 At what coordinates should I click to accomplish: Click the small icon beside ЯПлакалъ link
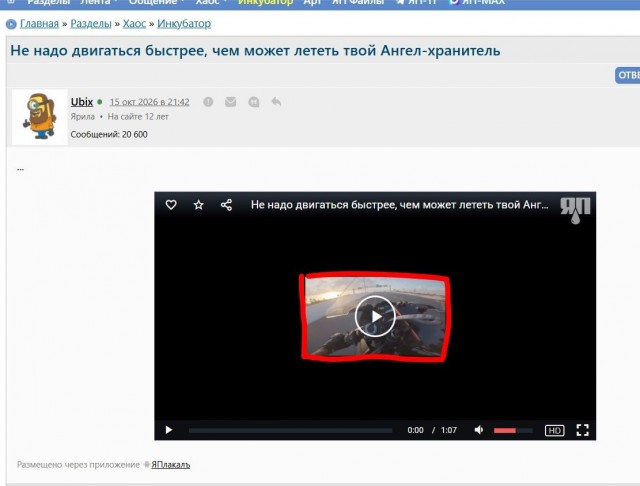(147, 464)
